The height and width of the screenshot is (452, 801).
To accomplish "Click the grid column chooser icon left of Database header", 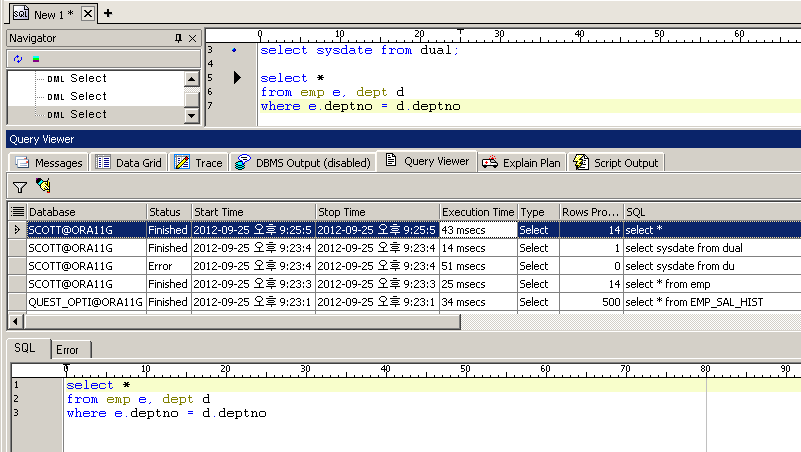I will click(x=17, y=212).
